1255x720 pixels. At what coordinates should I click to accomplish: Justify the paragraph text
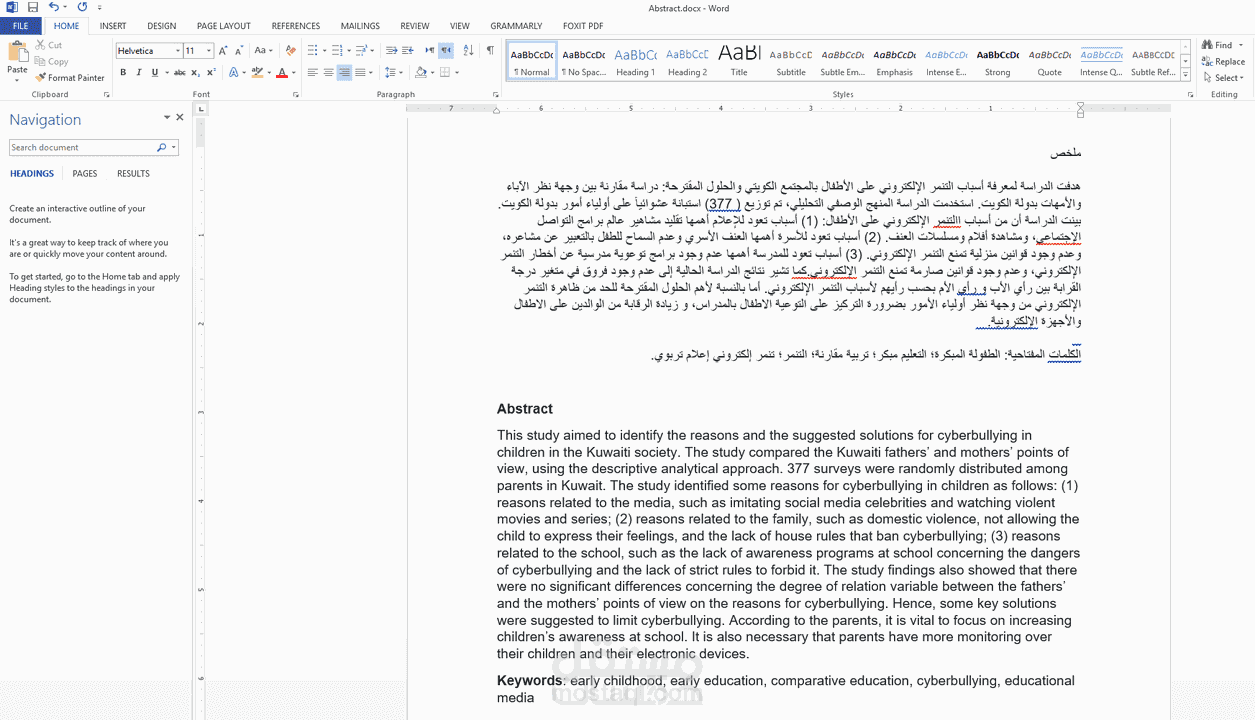click(360, 72)
